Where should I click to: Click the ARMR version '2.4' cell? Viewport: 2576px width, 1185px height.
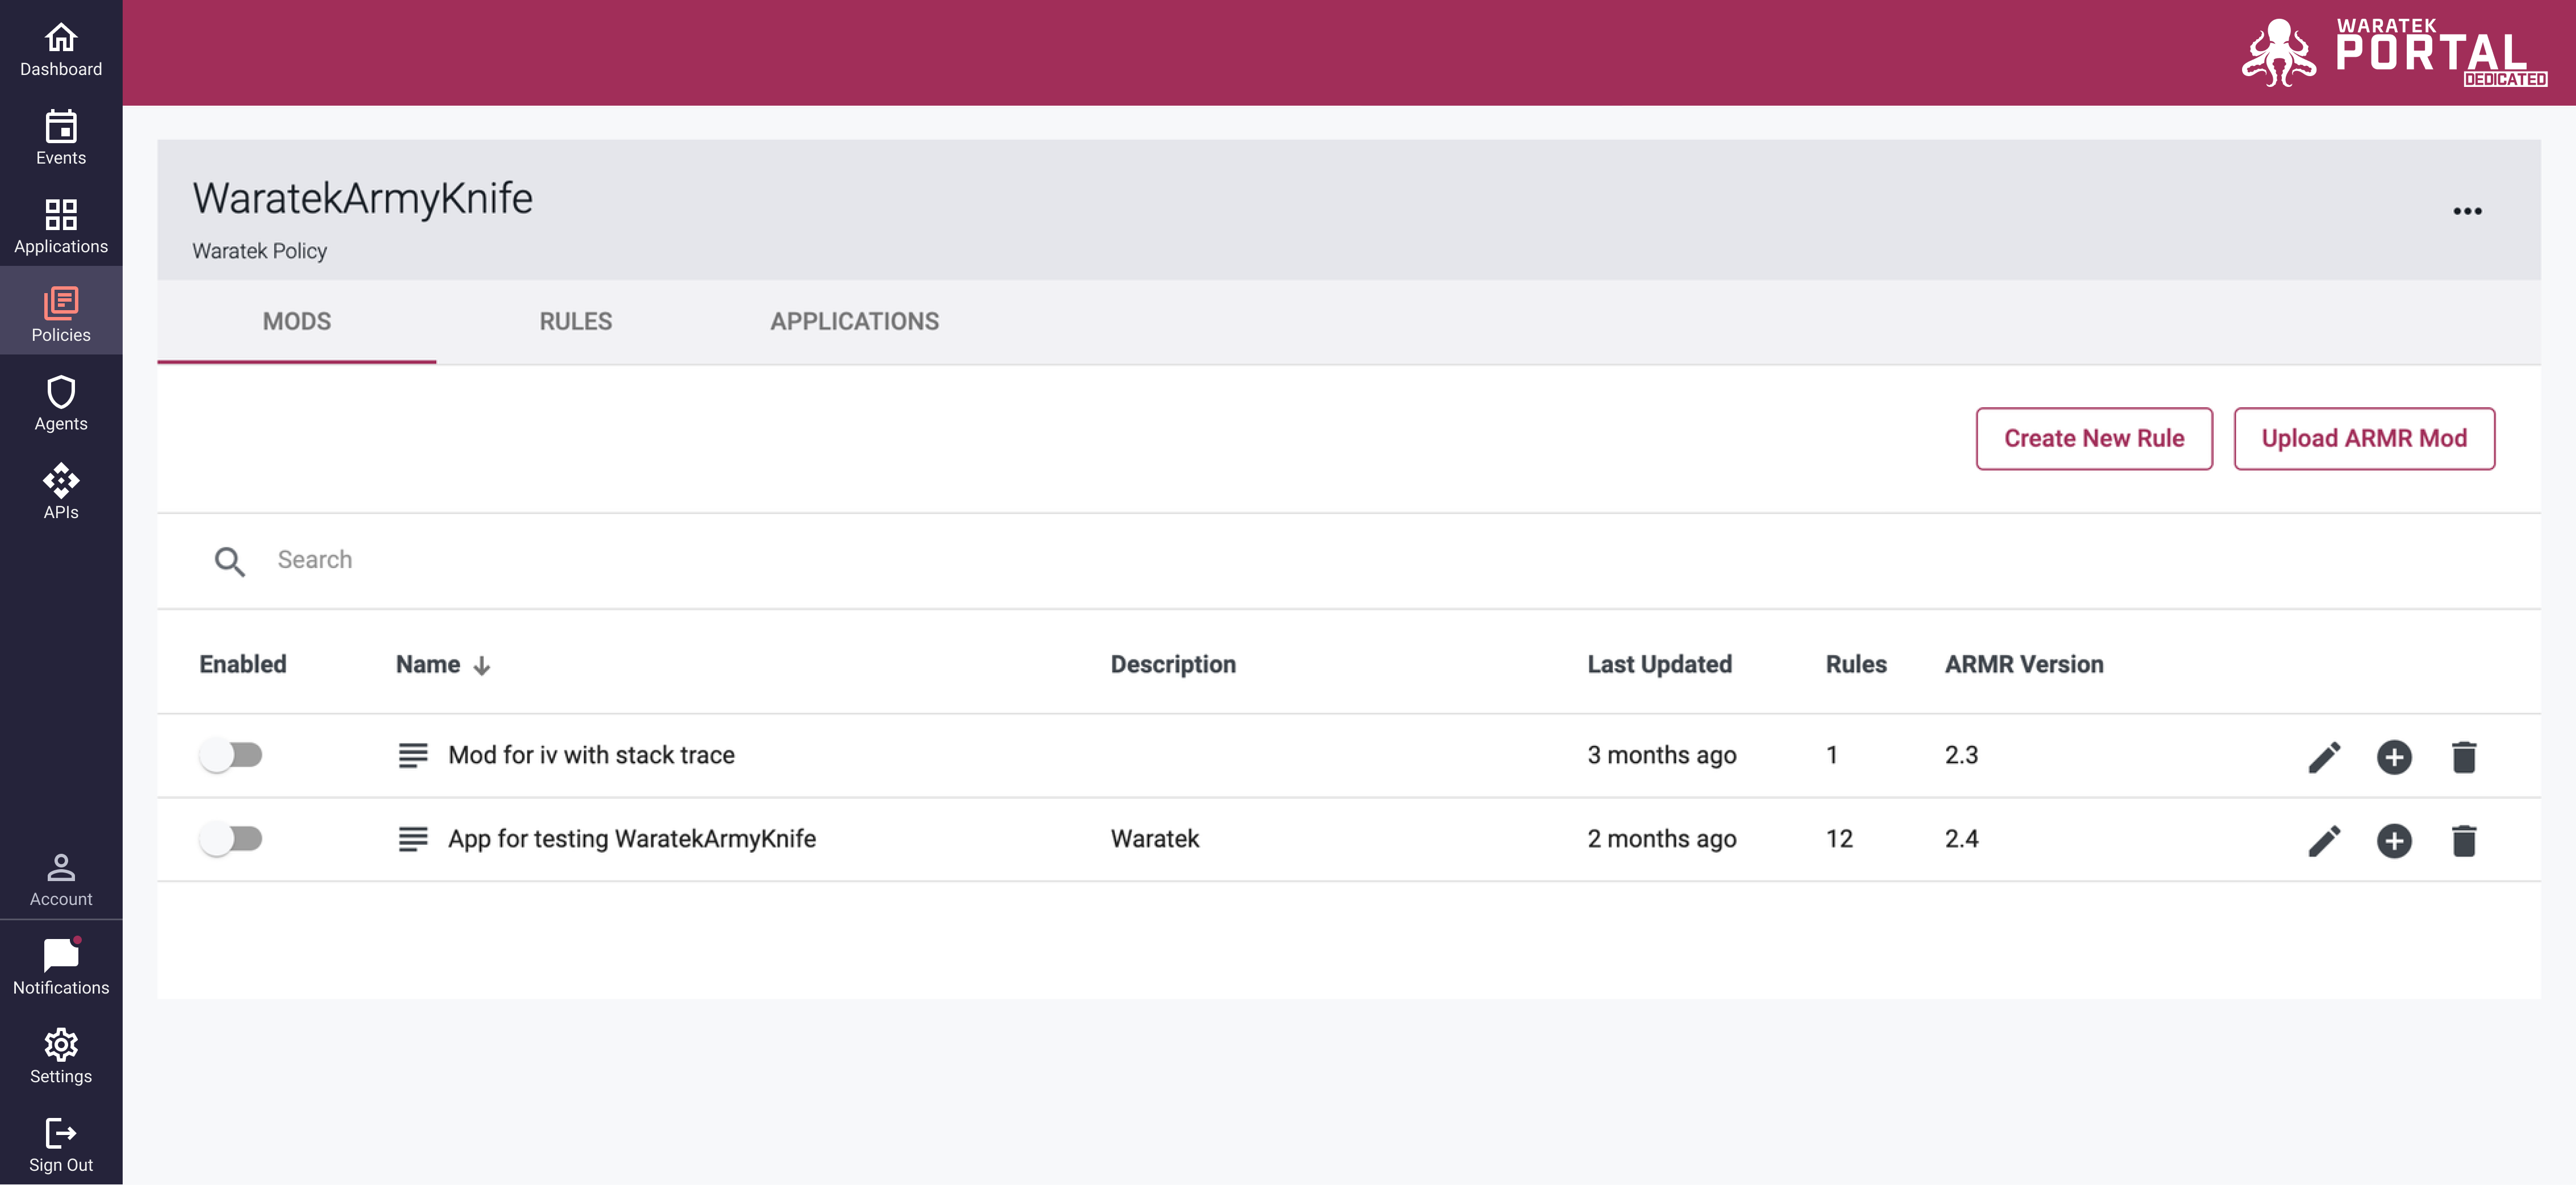(x=1961, y=839)
